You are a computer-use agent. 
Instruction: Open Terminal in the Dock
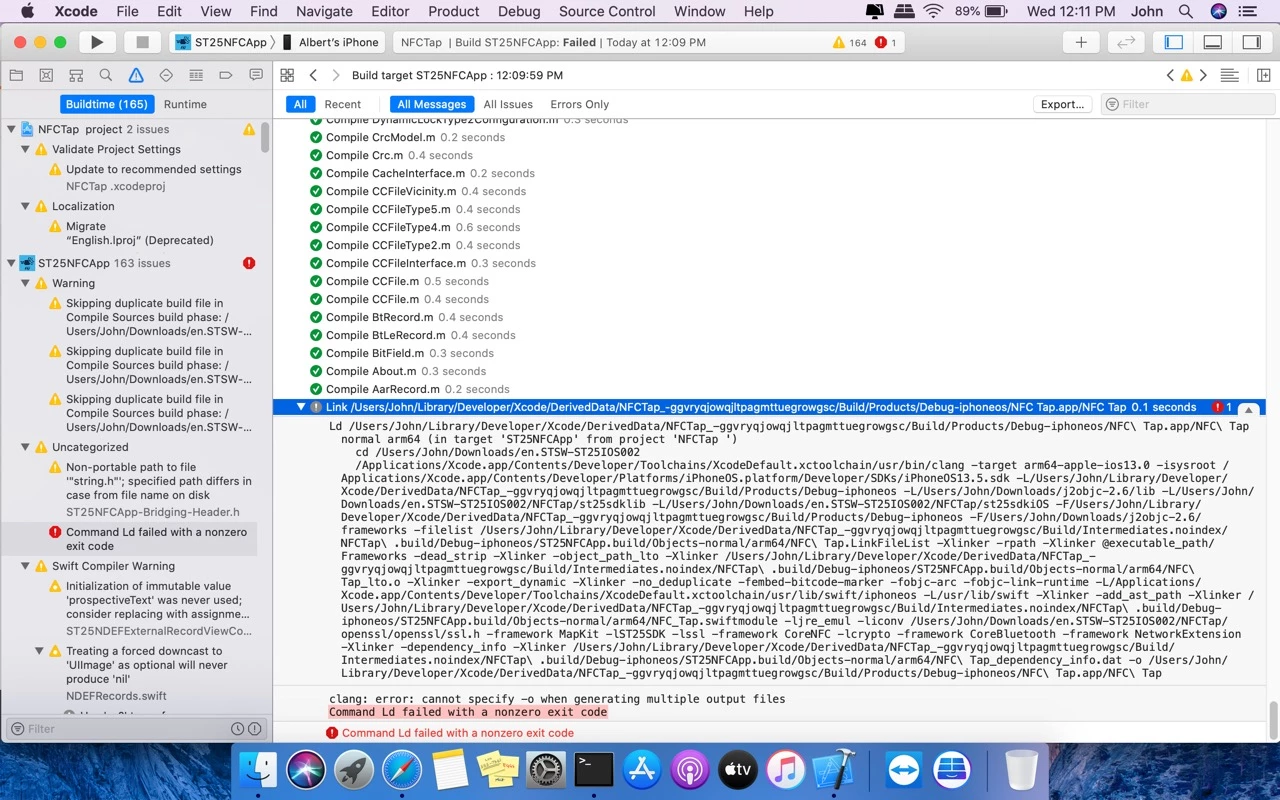pyautogui.click(x=592, y=770)
